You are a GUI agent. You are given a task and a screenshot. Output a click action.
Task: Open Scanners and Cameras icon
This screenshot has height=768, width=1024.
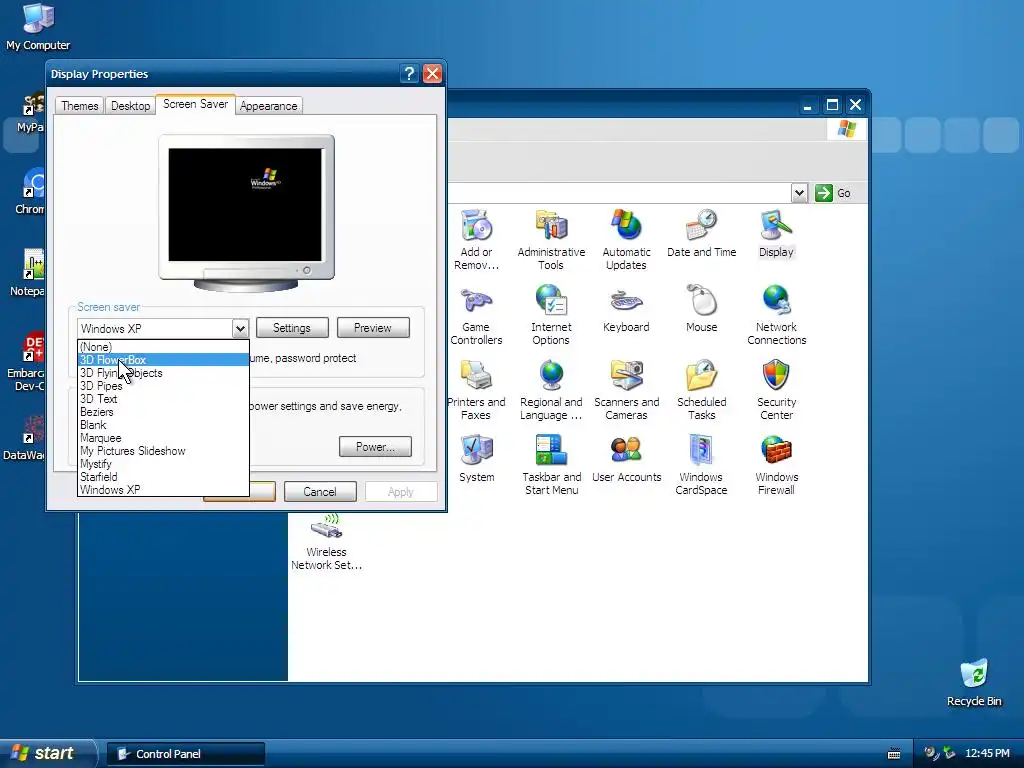[626, 390]
